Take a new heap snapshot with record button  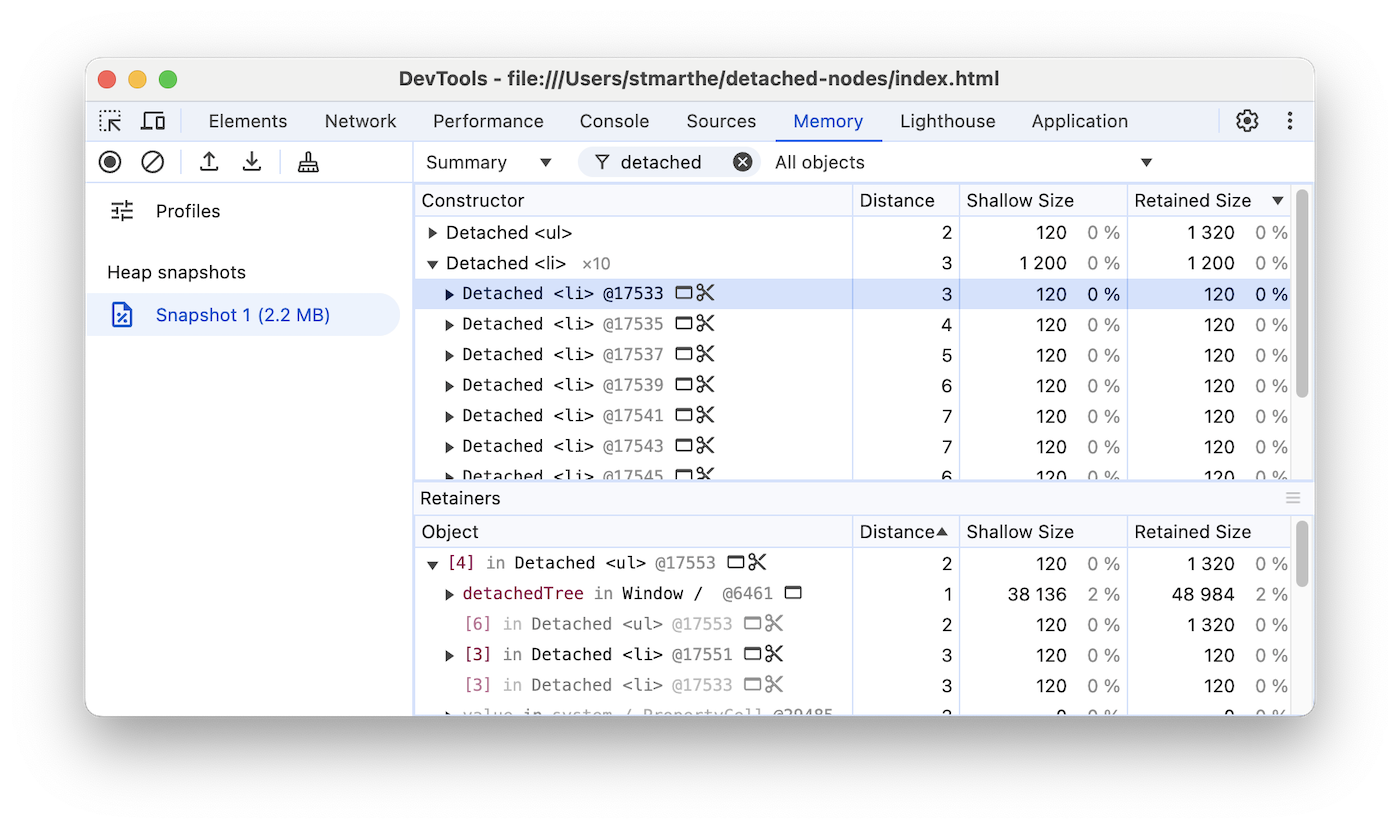pyautogui.click(x=110, y=161)
